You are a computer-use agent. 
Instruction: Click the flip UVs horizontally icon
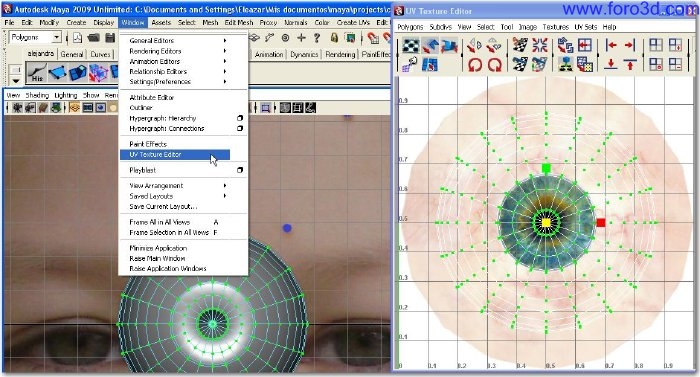(x=475, y=45)
